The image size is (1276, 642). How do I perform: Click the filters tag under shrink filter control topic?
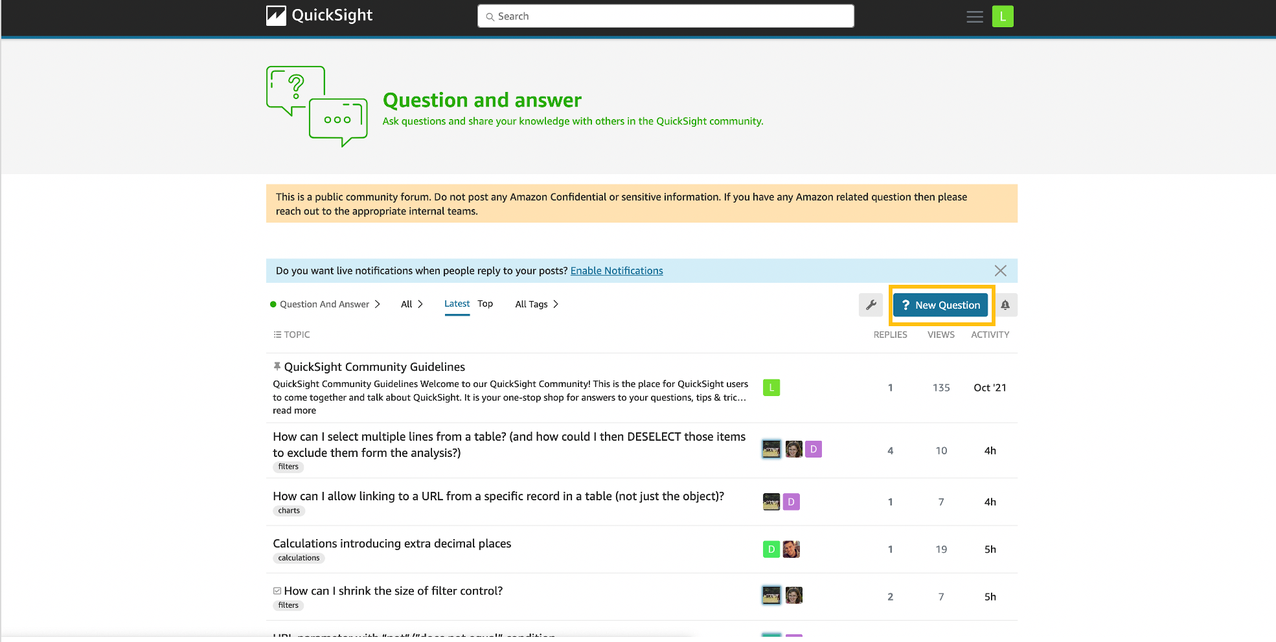[x=288, y=605]
